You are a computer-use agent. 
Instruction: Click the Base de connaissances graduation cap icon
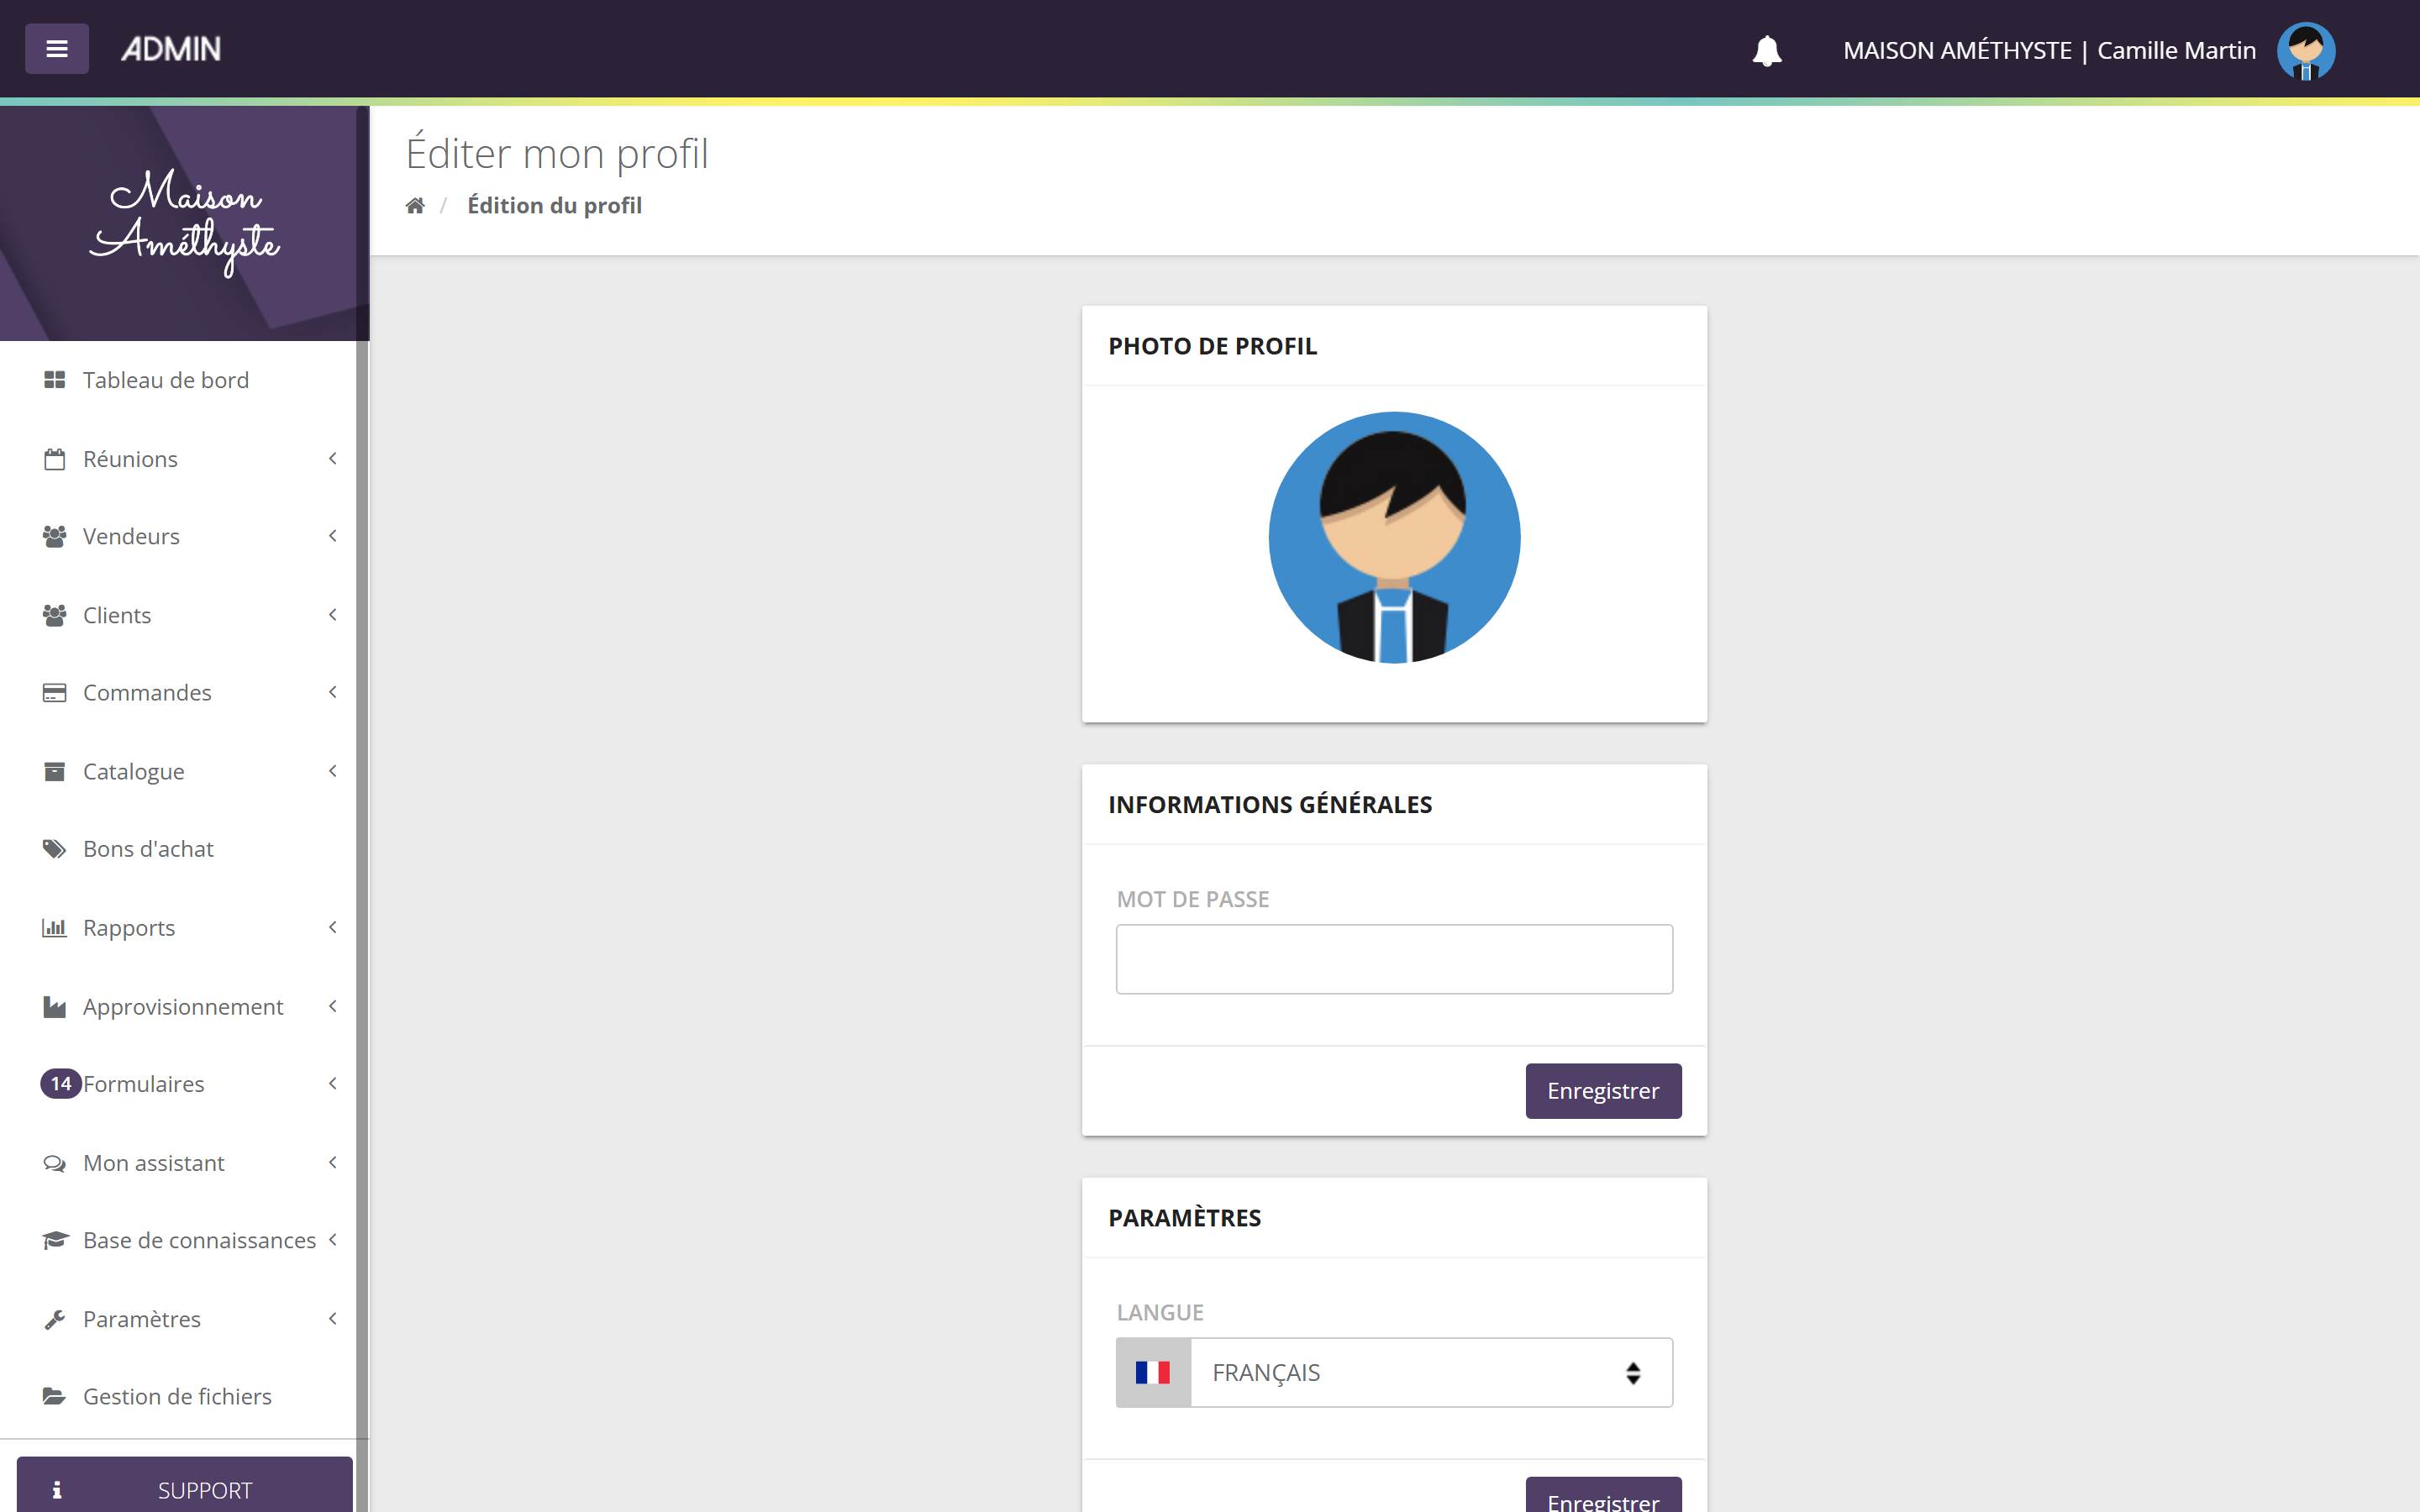(x=54, y=1241)
